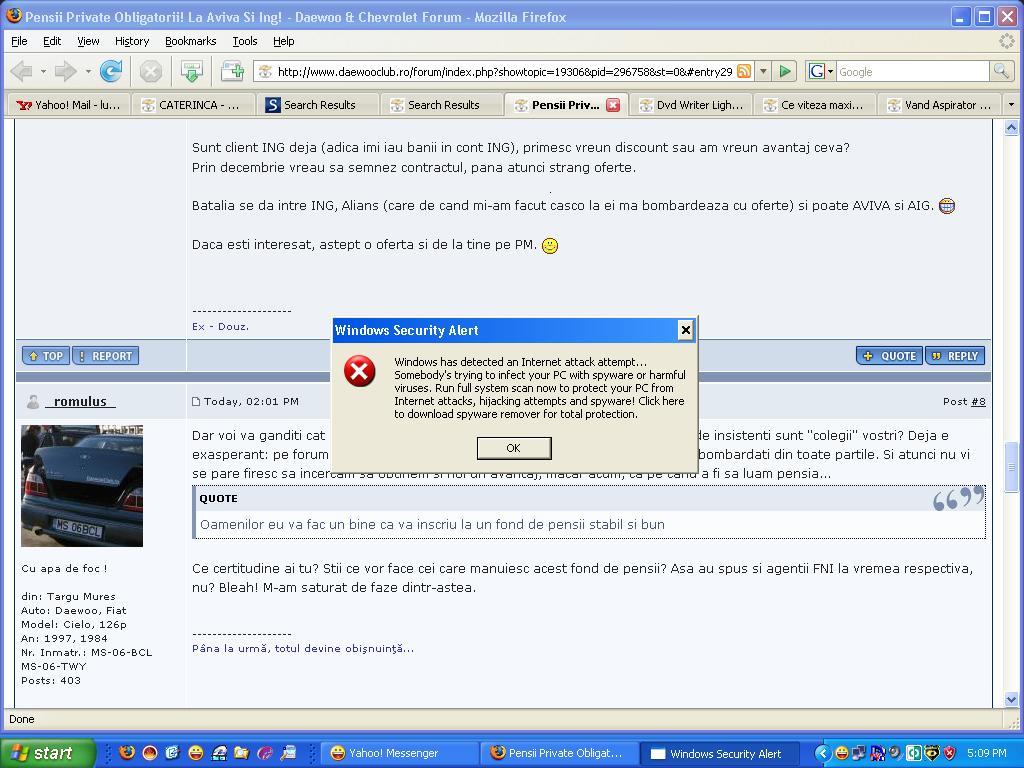Click the grinning emoticon after AIG

pyautogui.click(x=946, y=206)
